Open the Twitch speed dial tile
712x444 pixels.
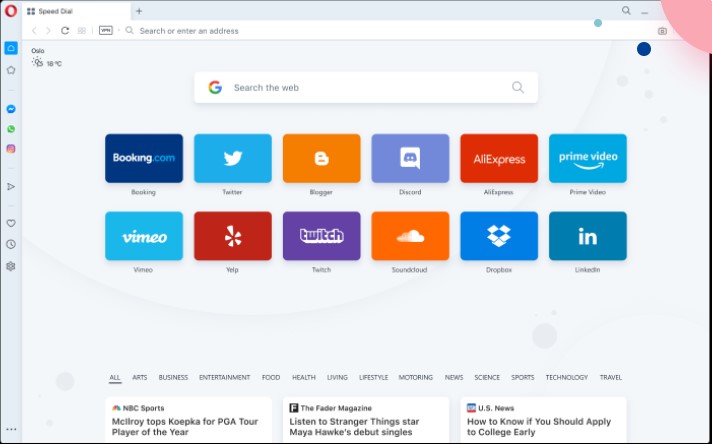point(321,237)
